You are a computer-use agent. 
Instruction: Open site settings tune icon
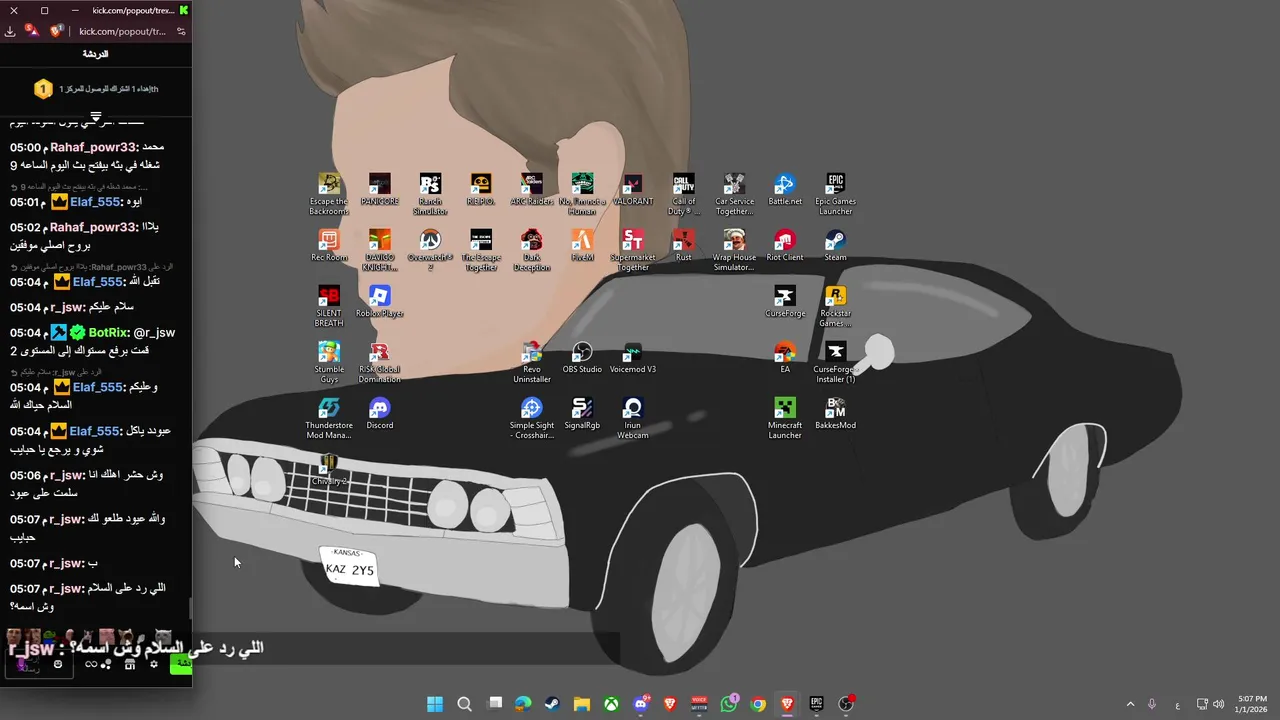(181, 31)
